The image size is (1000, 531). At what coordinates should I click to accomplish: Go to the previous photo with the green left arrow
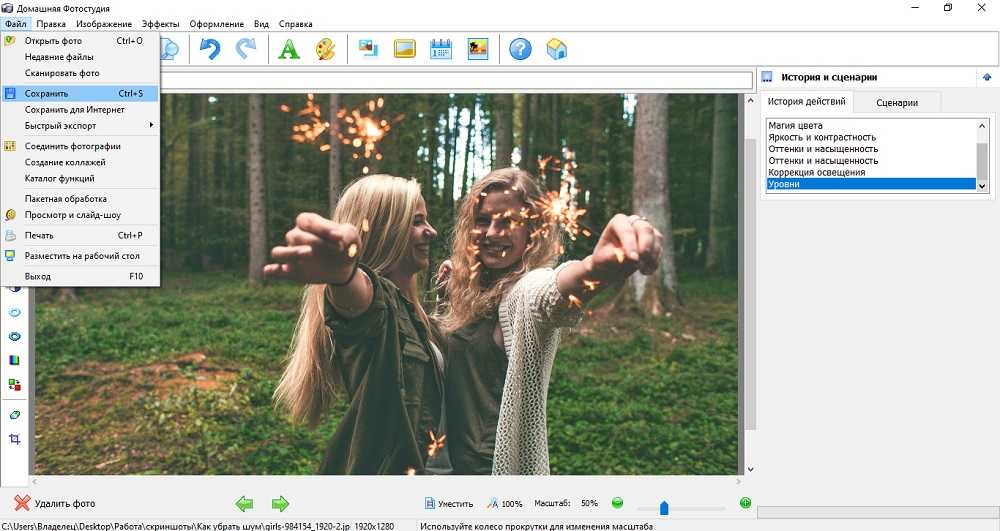[244, 504]
